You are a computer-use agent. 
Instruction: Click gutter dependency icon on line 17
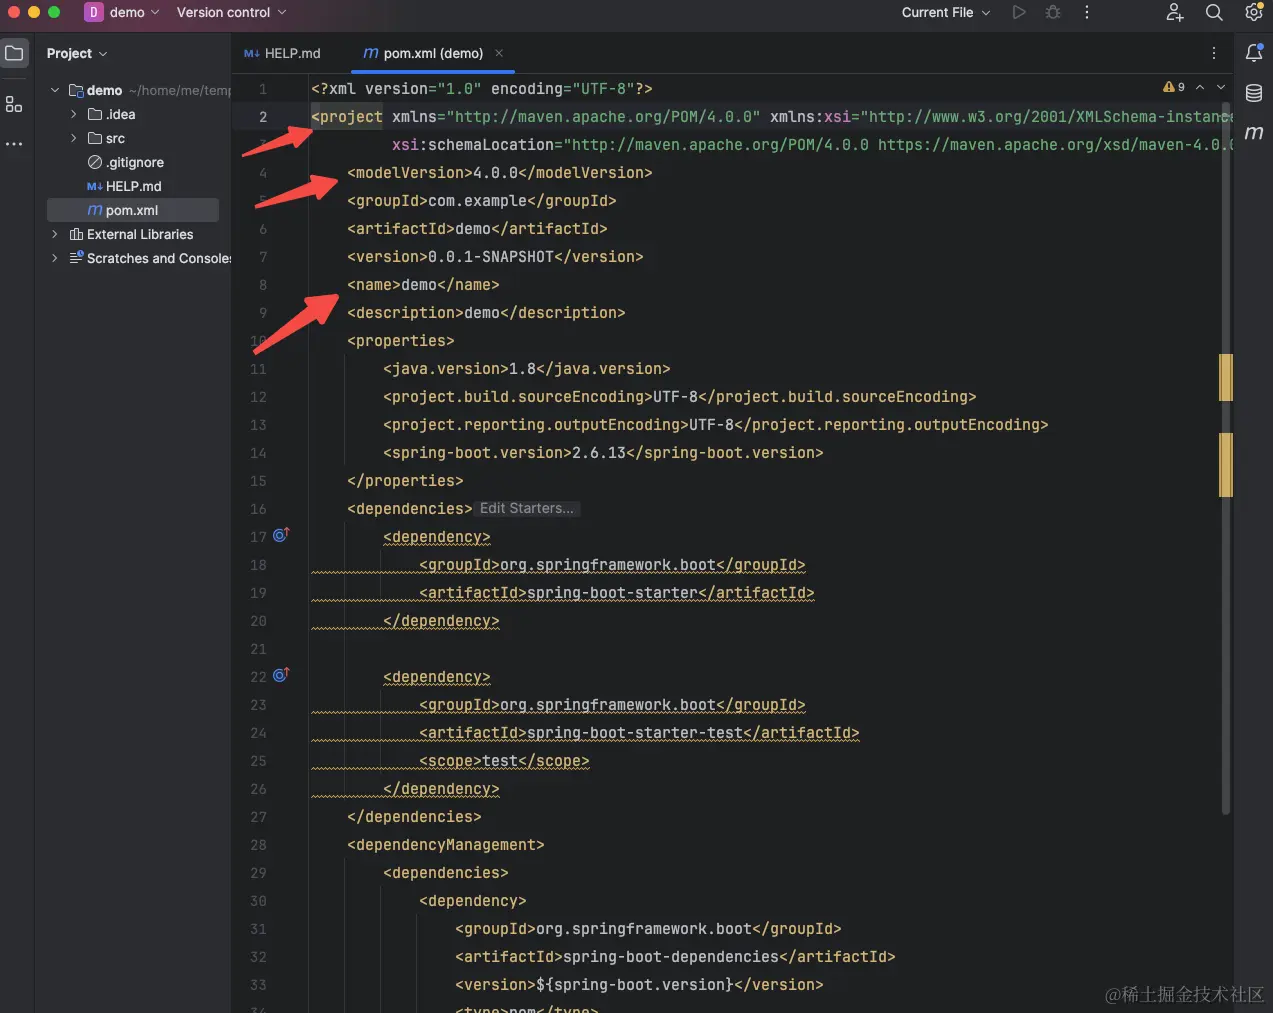pyautogui.click(x=281, y=535)
